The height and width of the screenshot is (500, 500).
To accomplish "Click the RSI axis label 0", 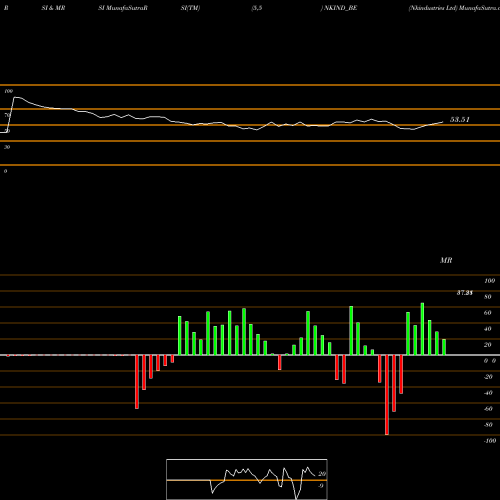I will 5,171.
